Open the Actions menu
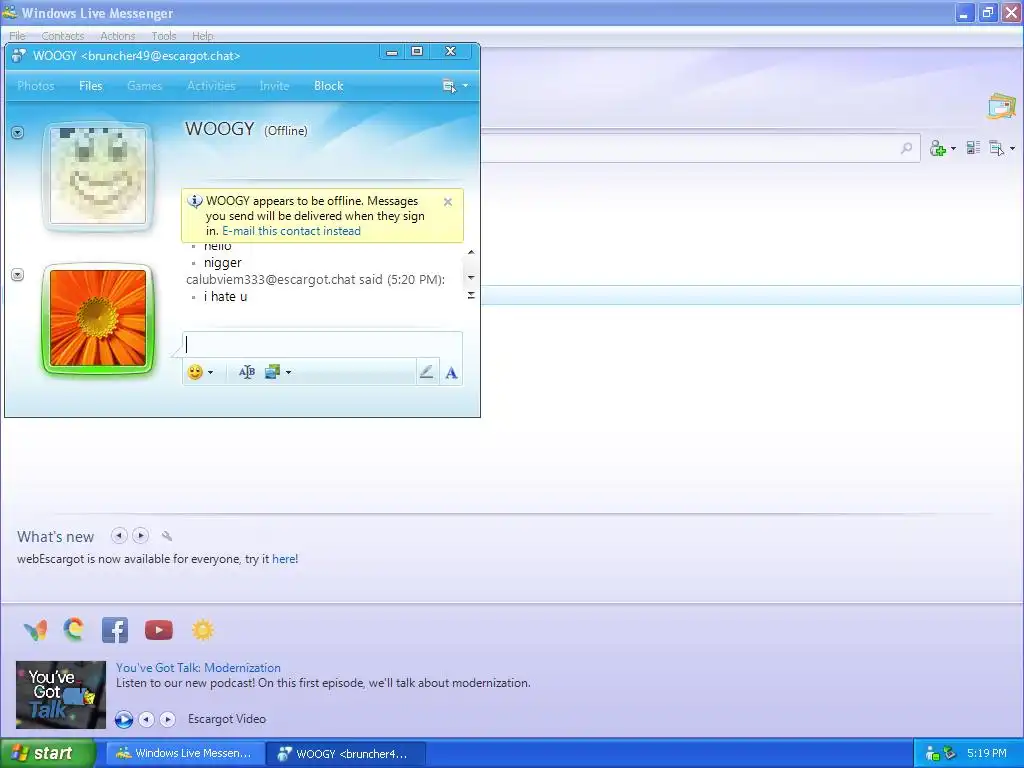 click(x=118, y=36)
